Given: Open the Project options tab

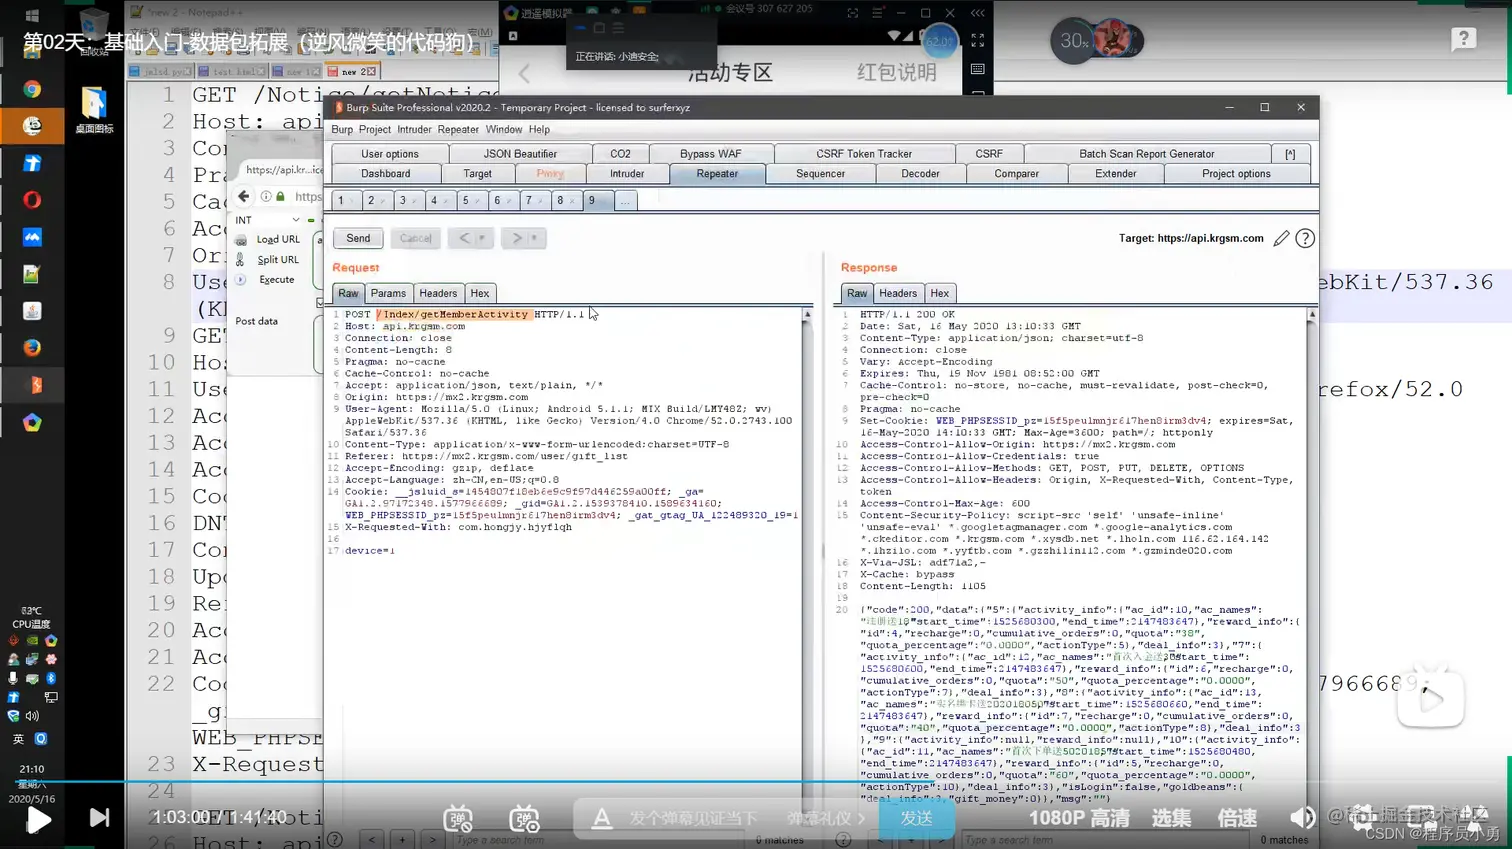Looking at the screenshot, I should [x=1236, y=174].
